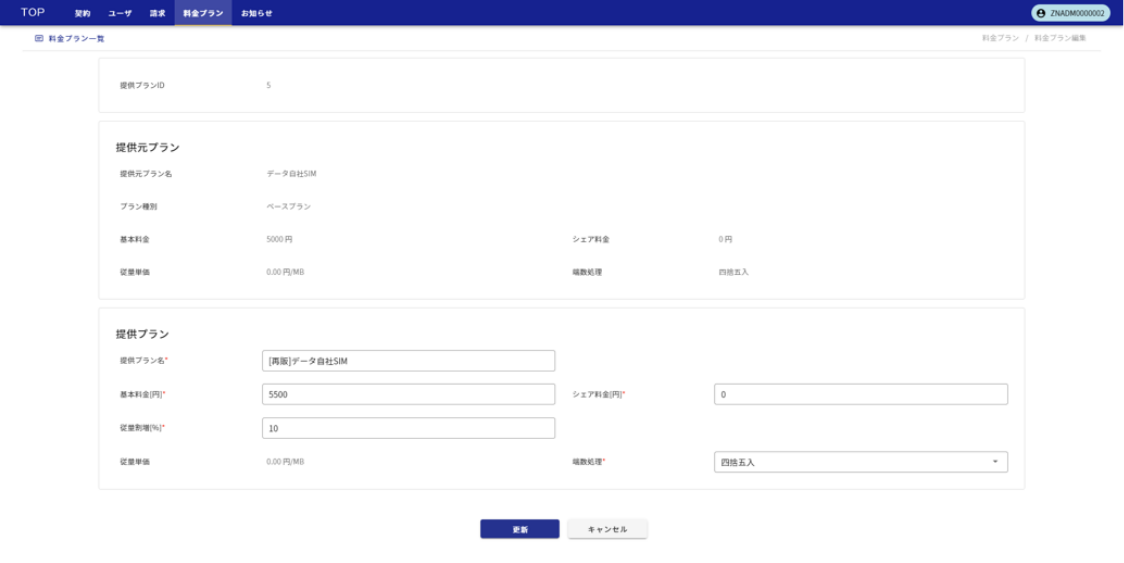Viewport: 1124px width, 563px height.
Task: Click the TOP logo link
Action: (32, 12)
